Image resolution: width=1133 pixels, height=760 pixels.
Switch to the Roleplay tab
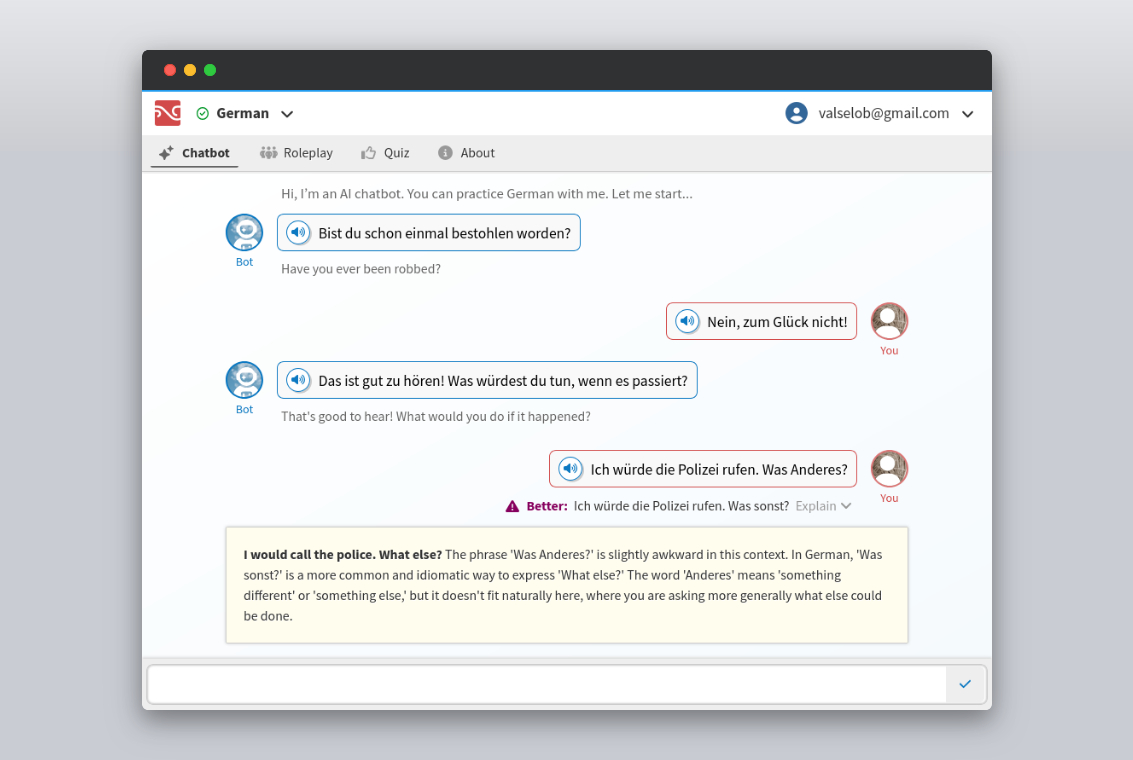296,153
